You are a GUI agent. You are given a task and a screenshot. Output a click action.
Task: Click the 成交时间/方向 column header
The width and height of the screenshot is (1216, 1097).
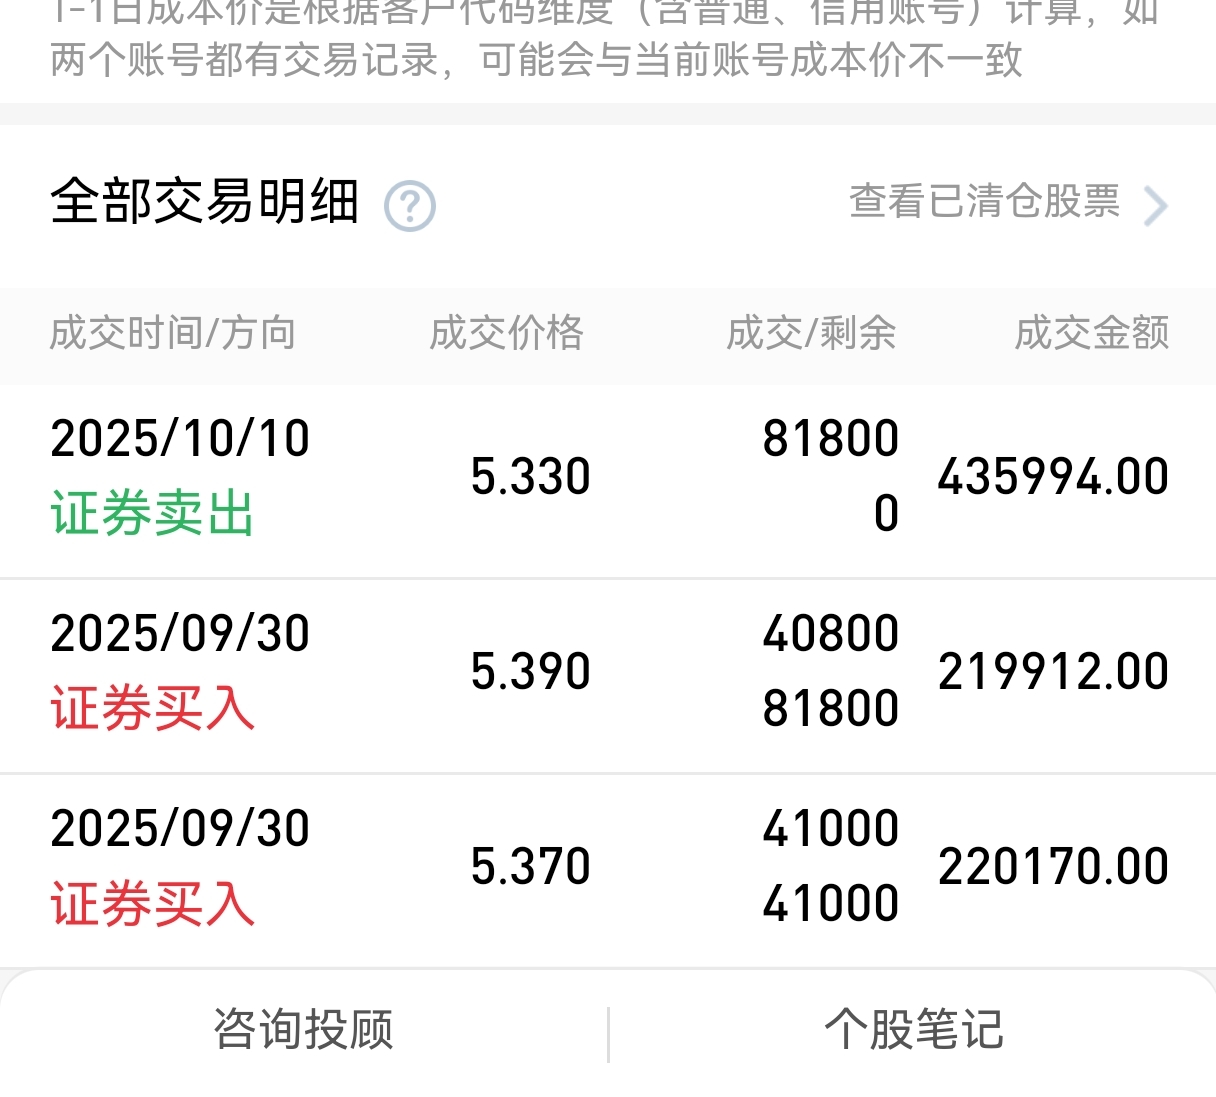[x=173, y=333]
